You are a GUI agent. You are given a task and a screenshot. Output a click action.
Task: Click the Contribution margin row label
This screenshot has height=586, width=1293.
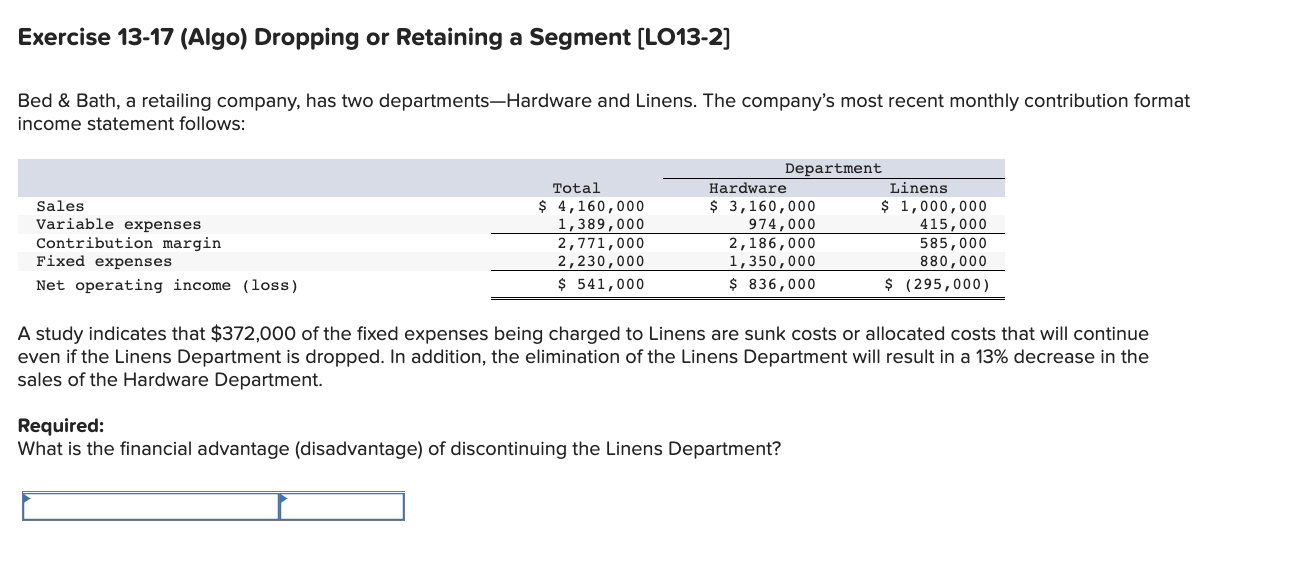tap(129, 242)
